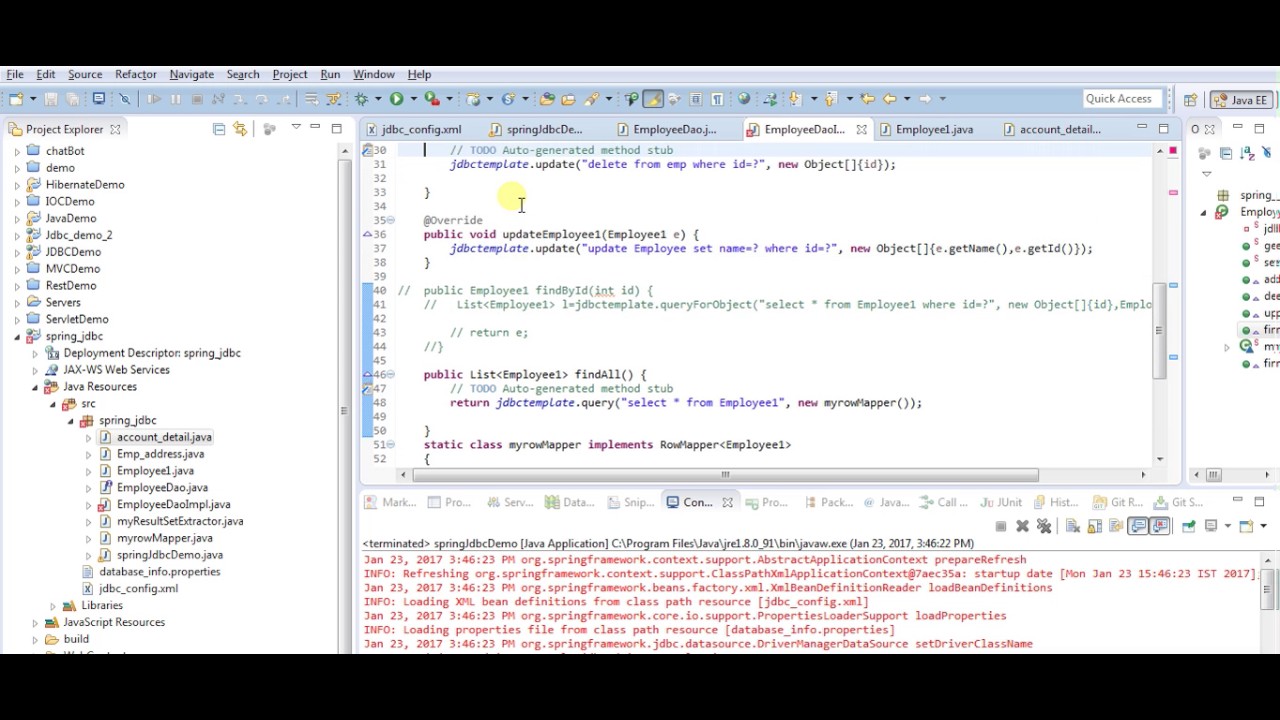Click editor horizontal scrollbar

pos(725,475)
